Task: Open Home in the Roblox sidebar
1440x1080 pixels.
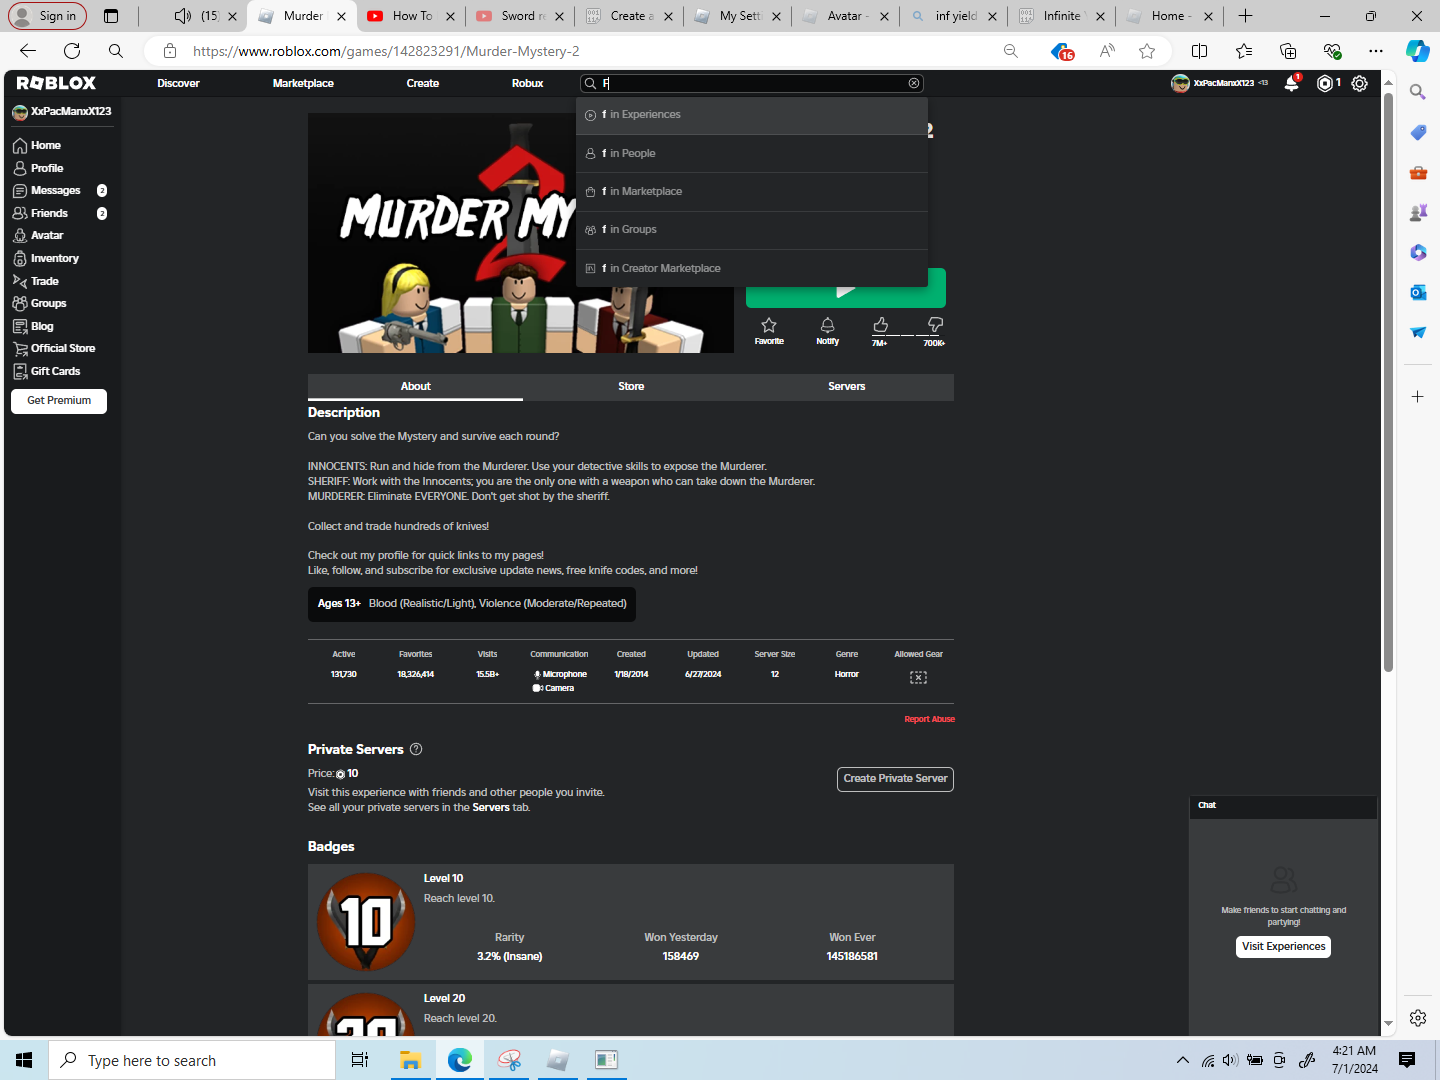Action: 37,145
